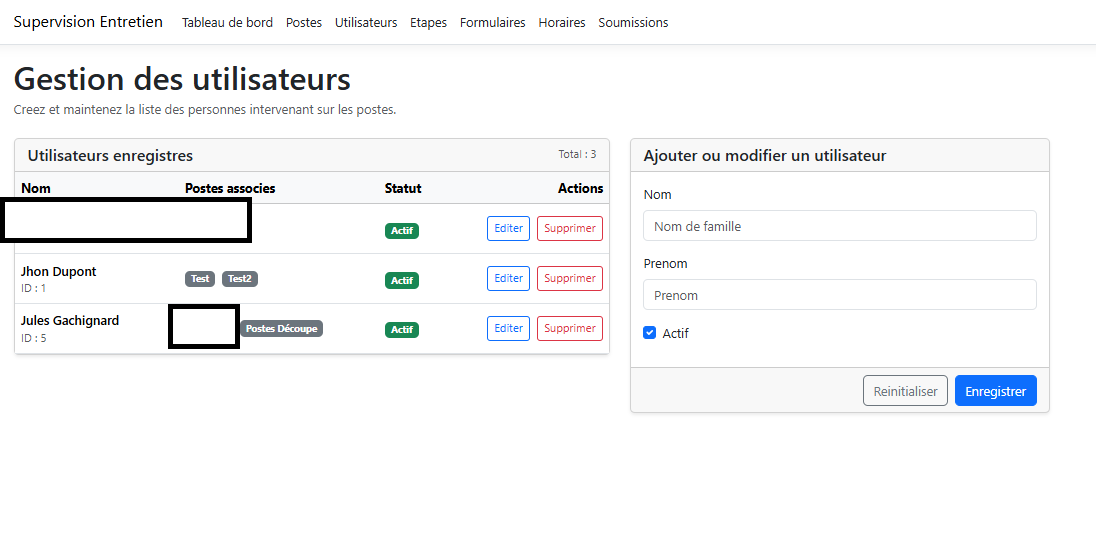
Task: Click the Actif status badge of Jules Gachignard
Action: 402,330
